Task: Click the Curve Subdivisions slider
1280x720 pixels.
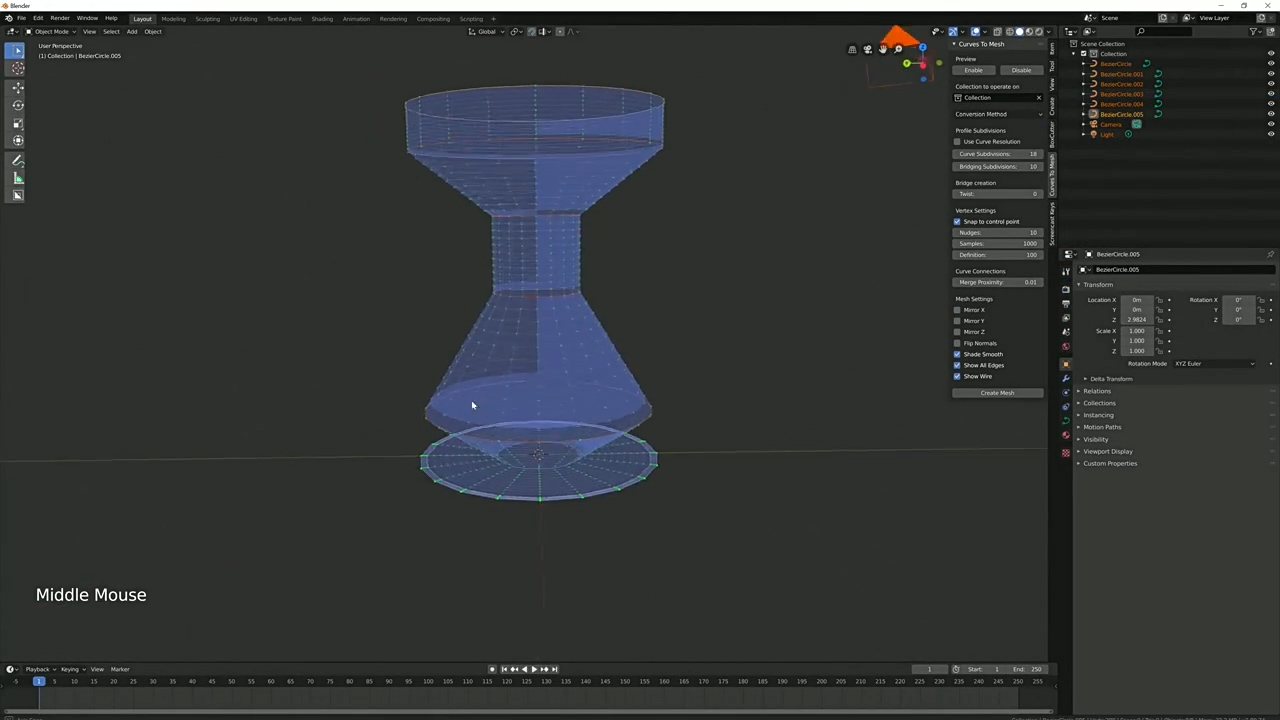Action: (x=997, y=154)
